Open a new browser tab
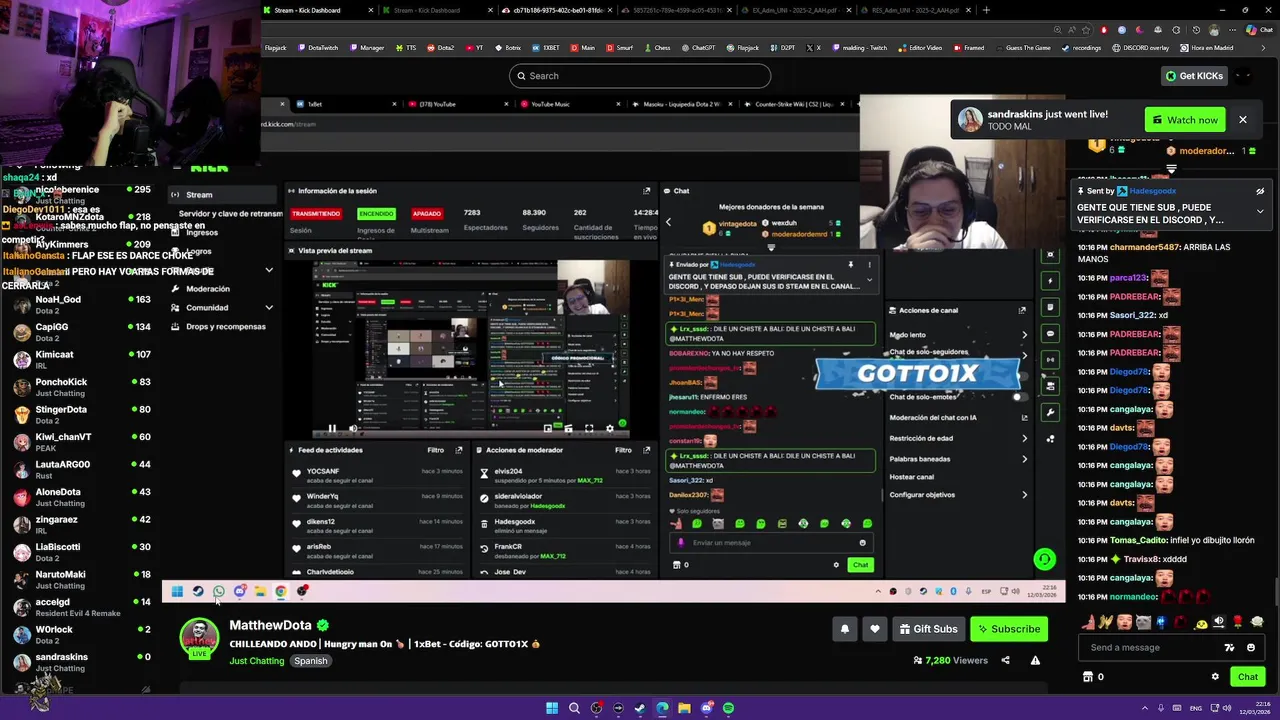This screenshot has width=1280, height=720. click(x=986, y=10)
